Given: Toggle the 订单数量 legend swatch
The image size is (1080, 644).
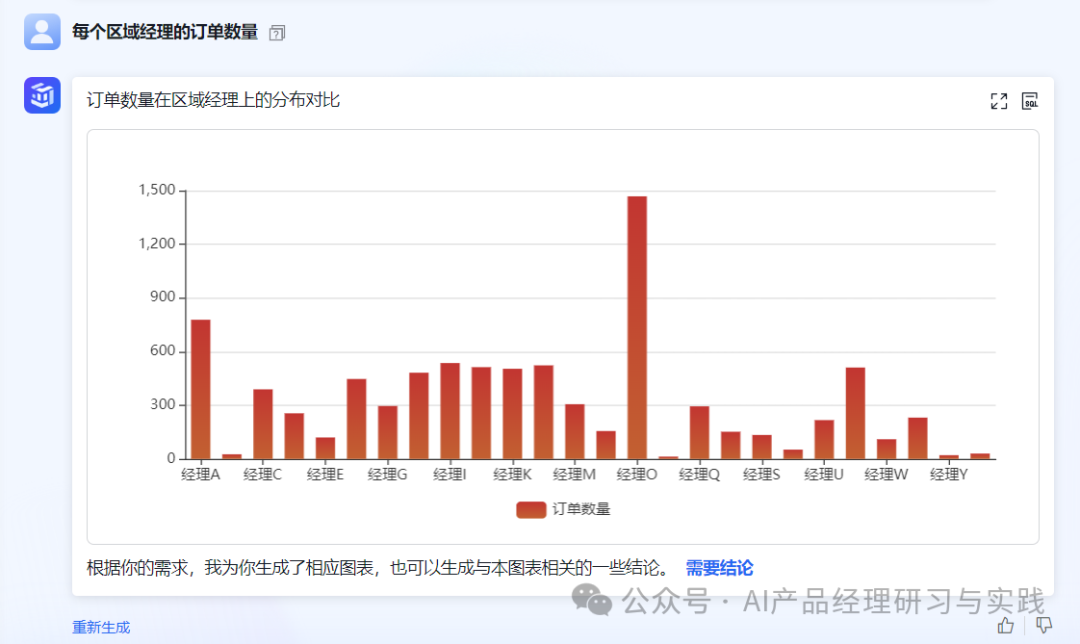Looking at the screenshot, I should click(531, 510).
